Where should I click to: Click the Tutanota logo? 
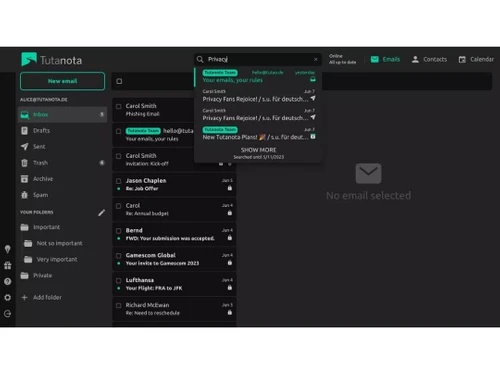tap(52, 60)
